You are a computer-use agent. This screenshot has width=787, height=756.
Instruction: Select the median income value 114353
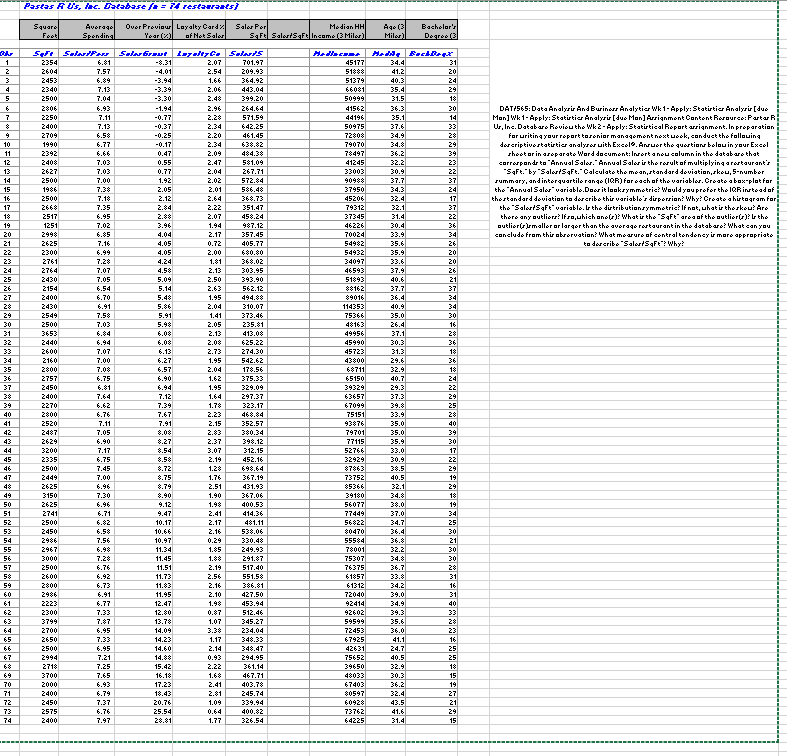pos(353,306)
